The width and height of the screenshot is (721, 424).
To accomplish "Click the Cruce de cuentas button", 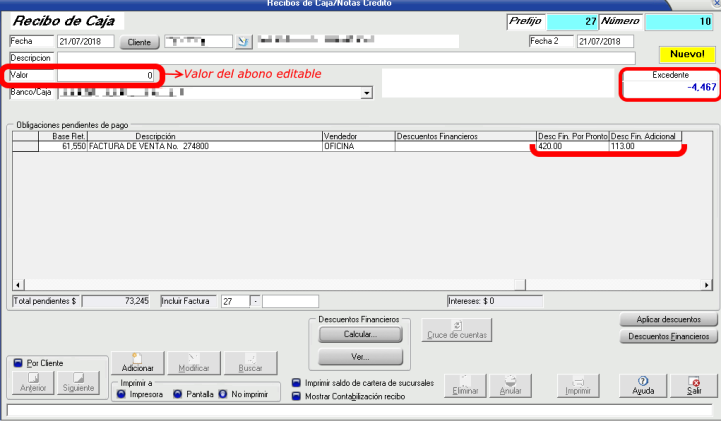I will point(455,330).
